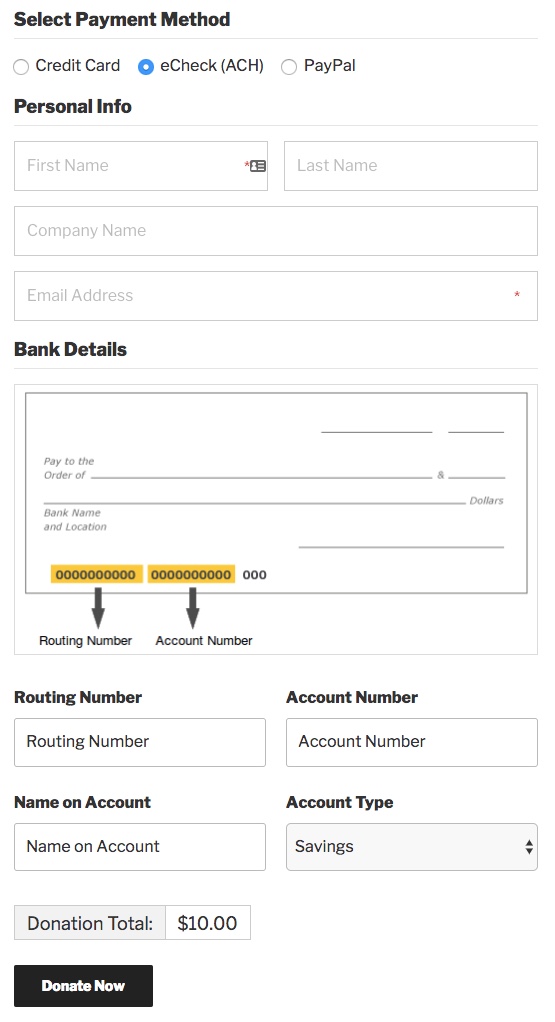Screen dimensions: 555x1022
Task: Click the $10.00 donation total amount
Action: pos(208,923)
